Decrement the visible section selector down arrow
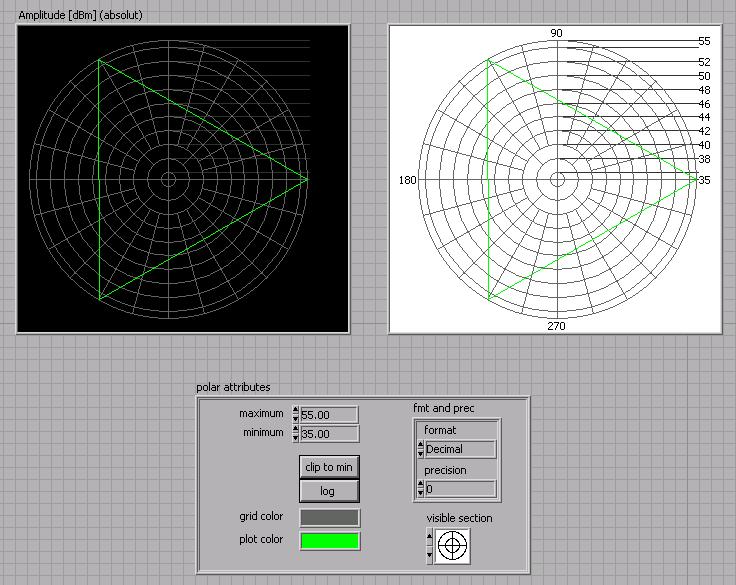The height and width of the screenshot is (585, 736). click(429, 553)
